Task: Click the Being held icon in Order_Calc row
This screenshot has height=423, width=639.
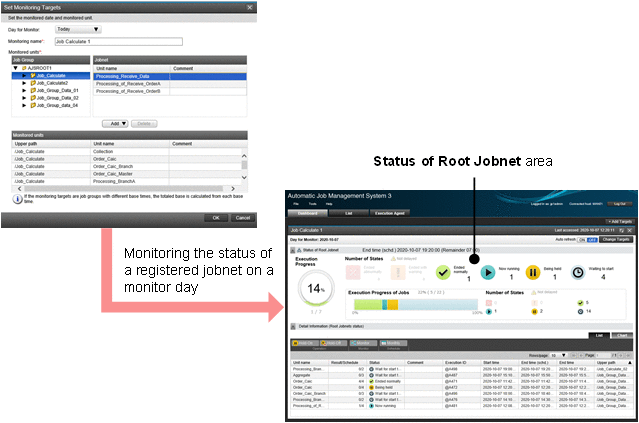Action: click(x=371, y=388)
